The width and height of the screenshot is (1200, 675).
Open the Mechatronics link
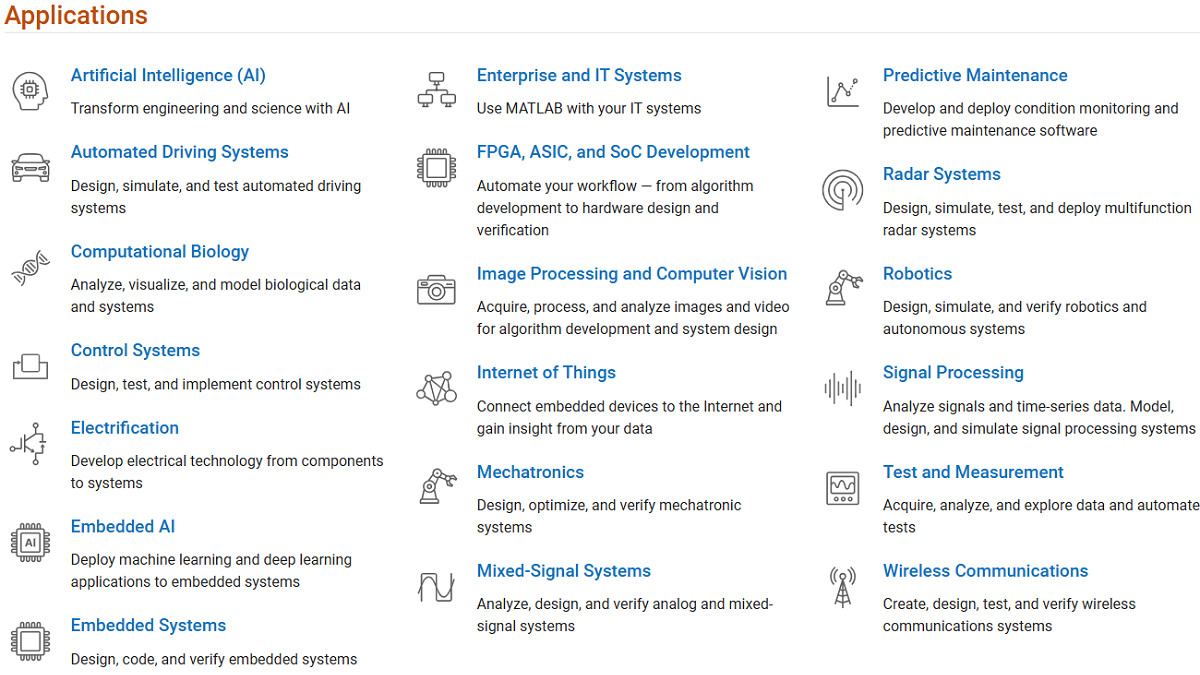pyautogui.click(x=530, y=472)
